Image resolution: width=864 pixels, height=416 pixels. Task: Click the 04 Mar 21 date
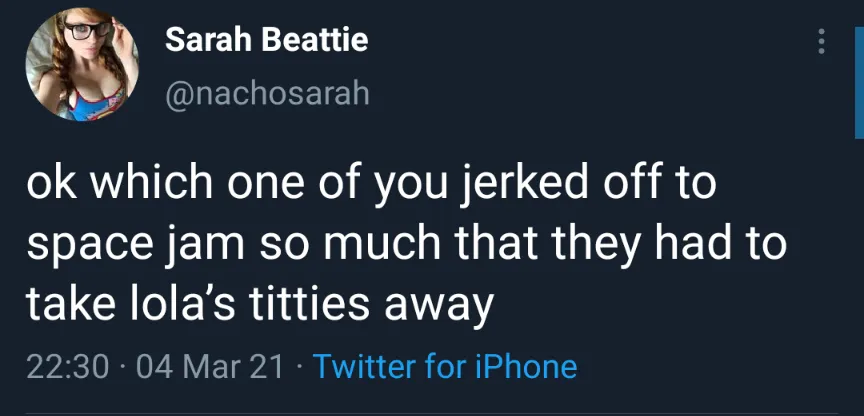pyautogui.click(x=210, y=366)
